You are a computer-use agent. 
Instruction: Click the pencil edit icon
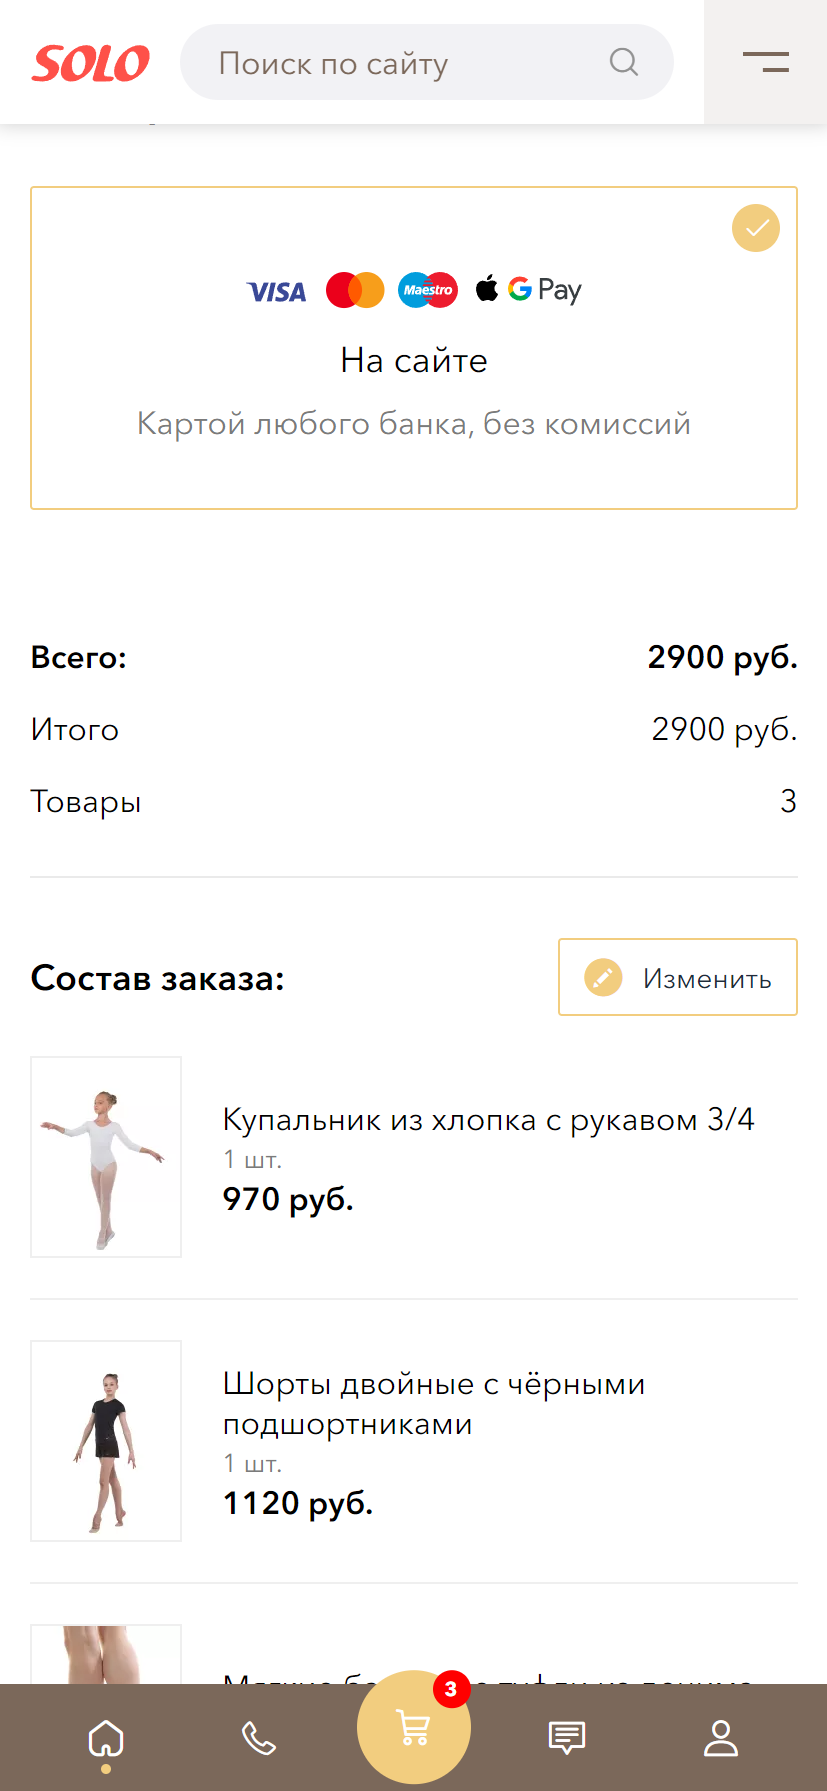tap(603, 977)
